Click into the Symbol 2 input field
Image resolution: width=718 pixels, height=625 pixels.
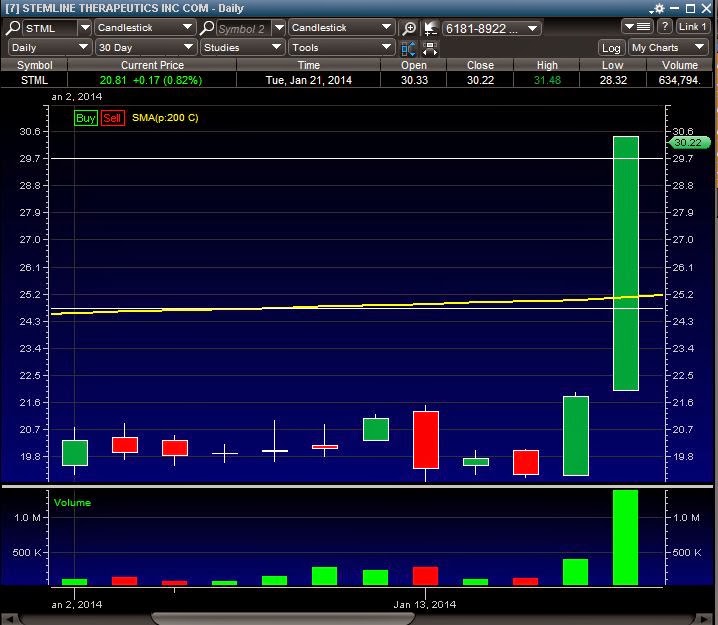click(x=244, y=28)
